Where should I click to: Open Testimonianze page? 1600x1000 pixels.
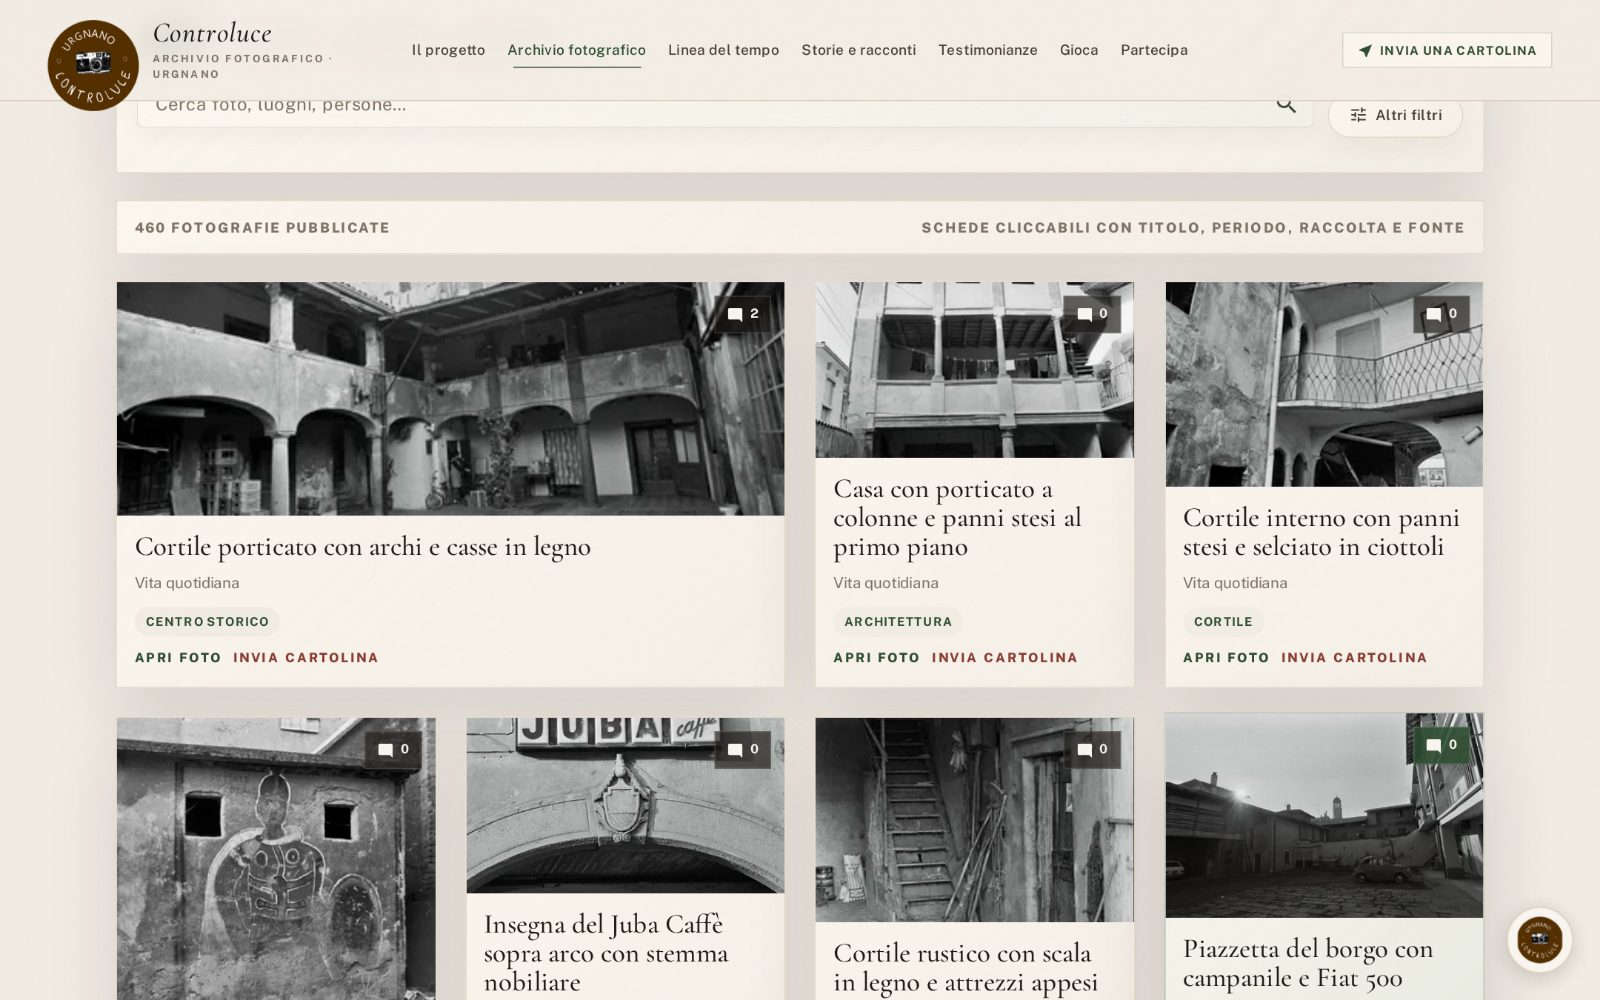click(988, 50)
